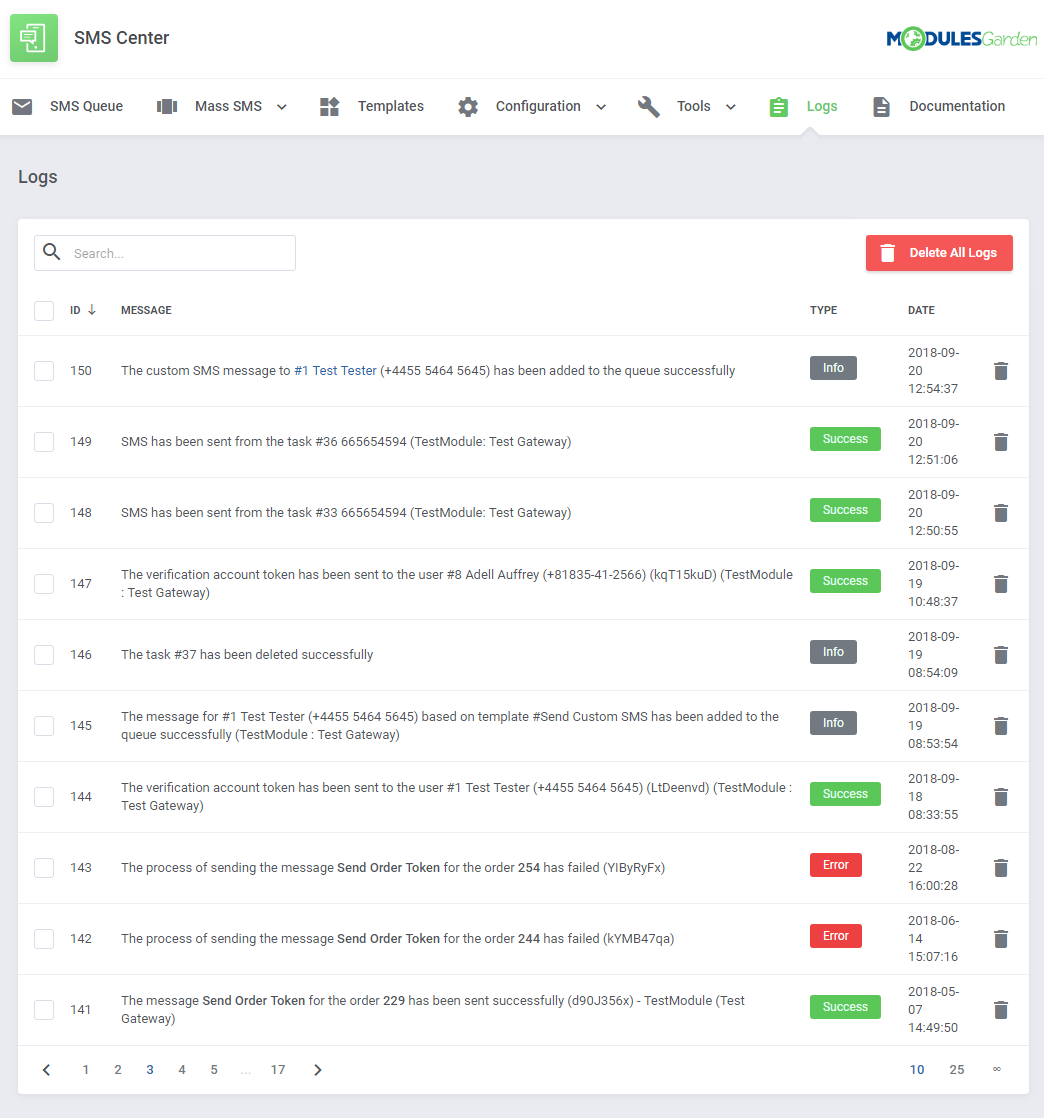This screenshot has height=1118, width=1044.
Task: Open the Logs menu item
Action: (822, 106)
